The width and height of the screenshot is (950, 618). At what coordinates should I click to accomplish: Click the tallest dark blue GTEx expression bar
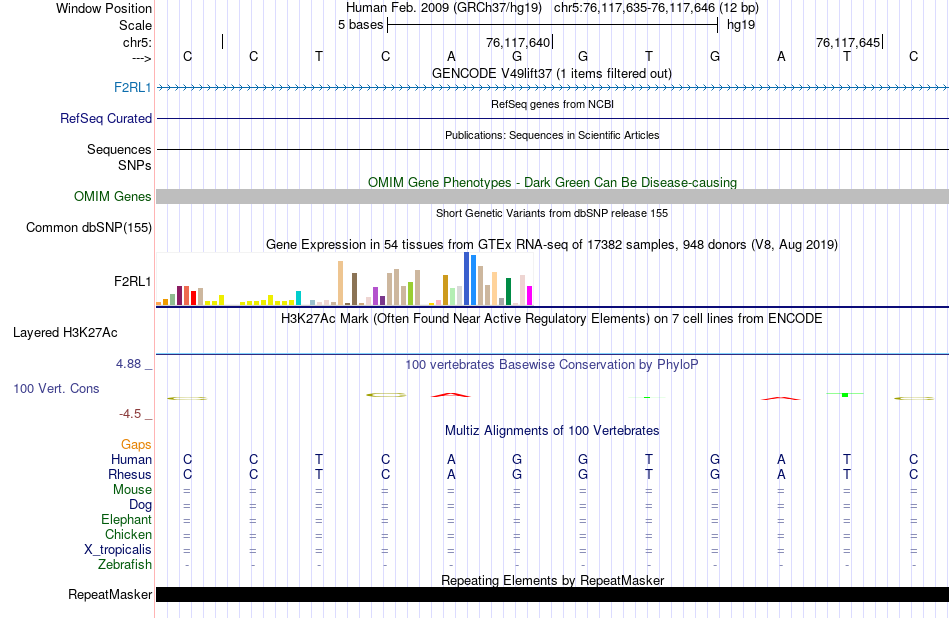point(467,279)
